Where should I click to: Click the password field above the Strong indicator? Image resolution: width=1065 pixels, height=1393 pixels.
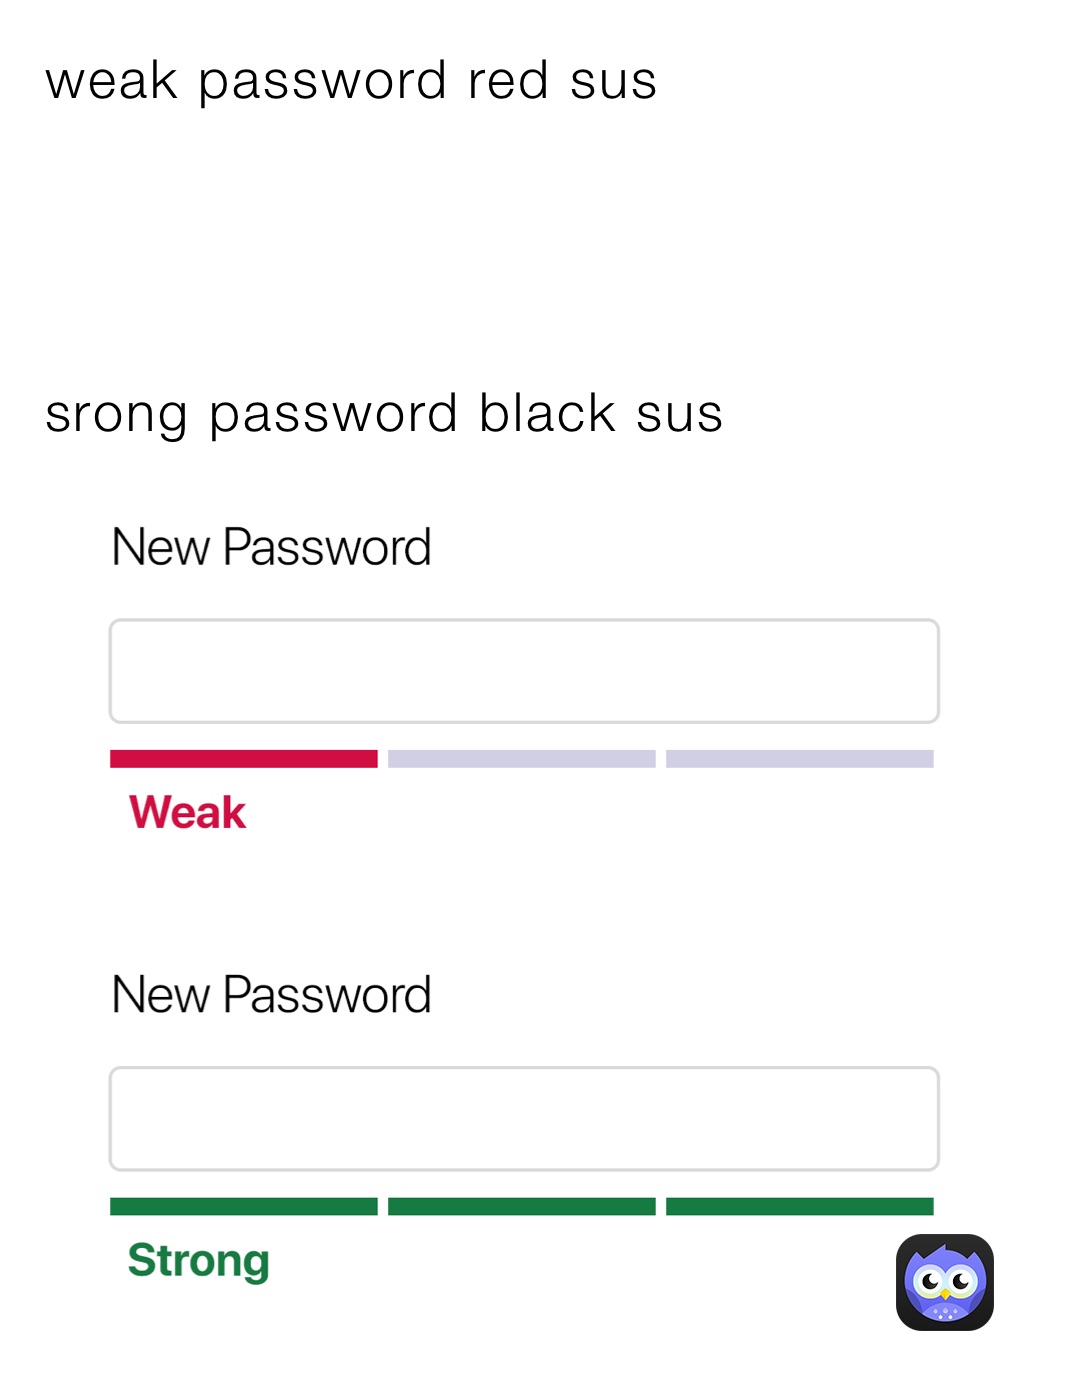[524, 1119]
